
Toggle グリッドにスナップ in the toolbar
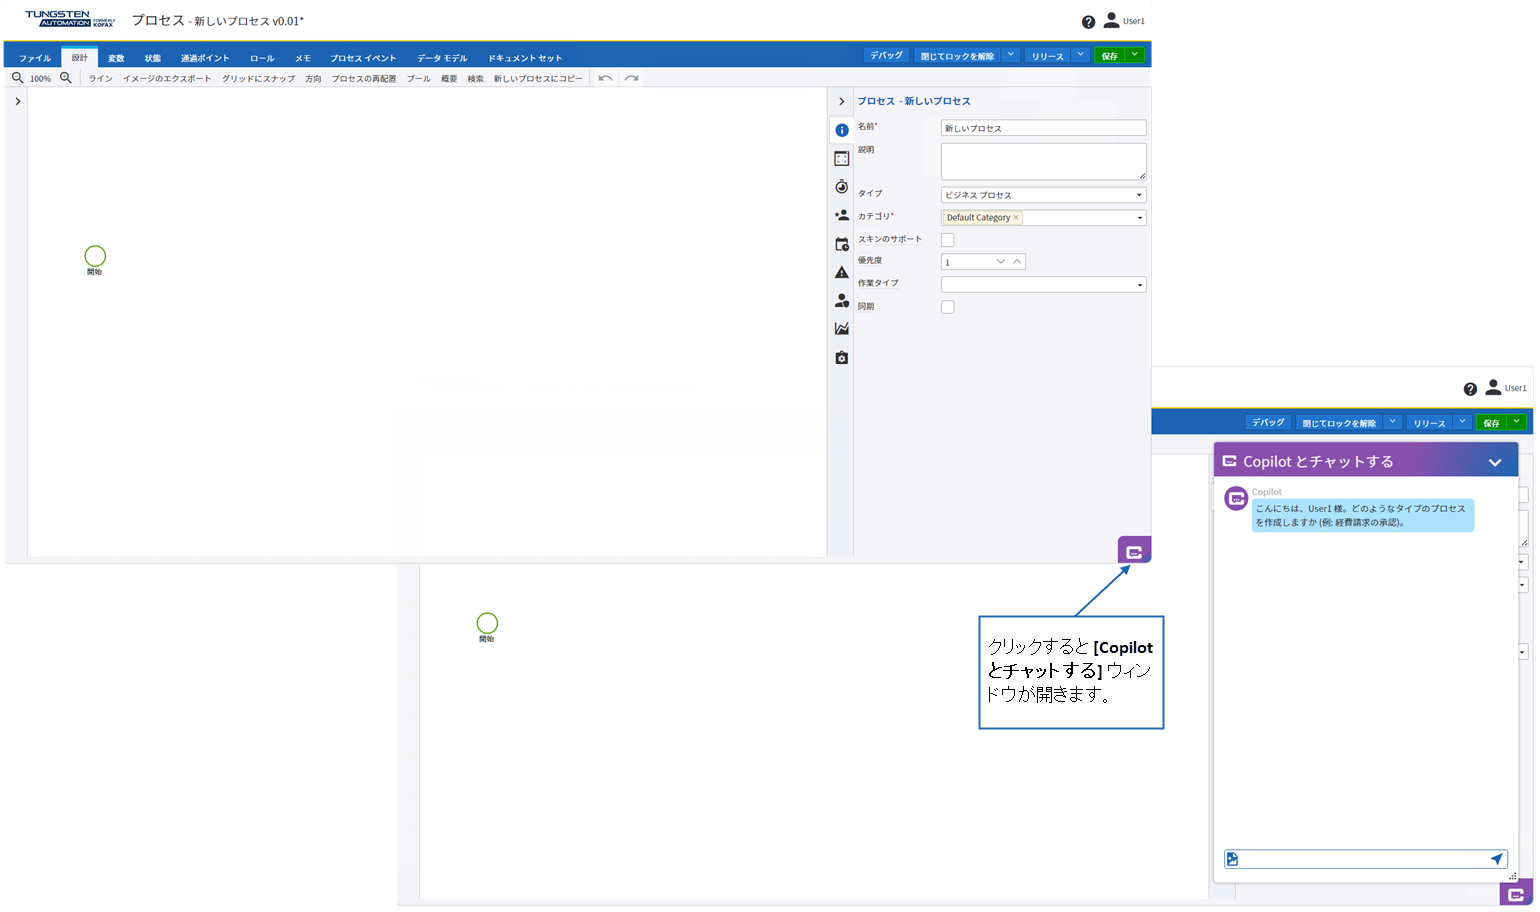point(258,79)
